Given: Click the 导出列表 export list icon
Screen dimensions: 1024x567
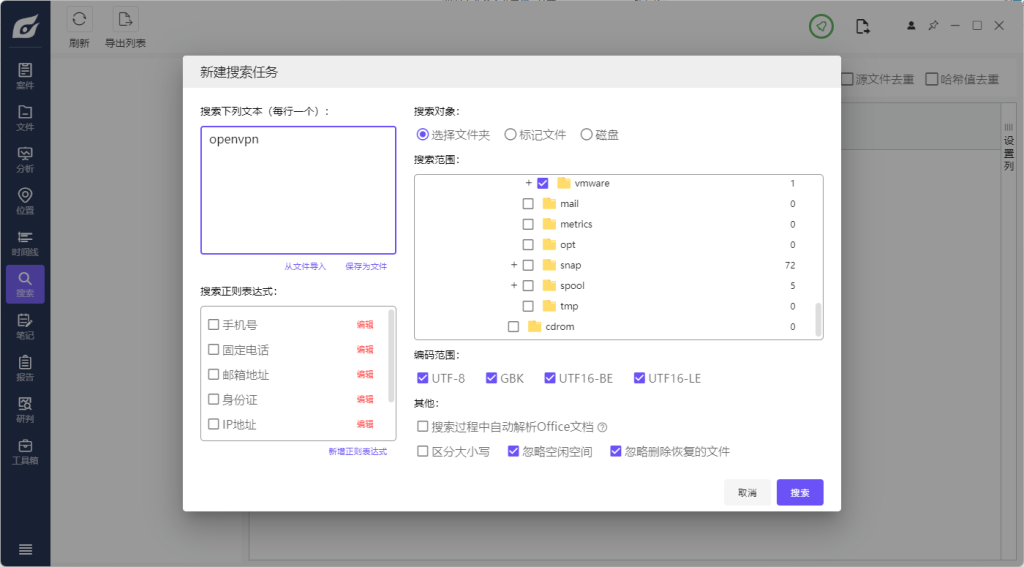Looking at the screenshot, I should [125, 20].
